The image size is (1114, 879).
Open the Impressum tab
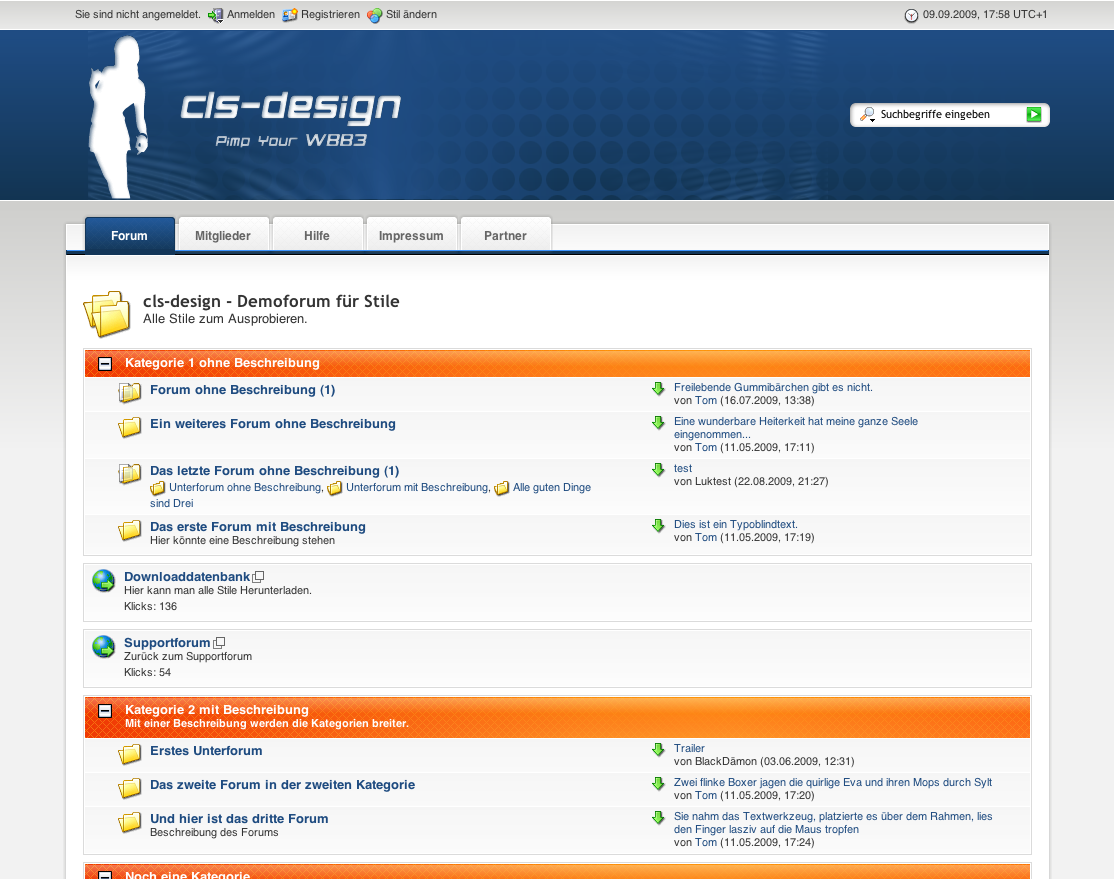(411, 236)
